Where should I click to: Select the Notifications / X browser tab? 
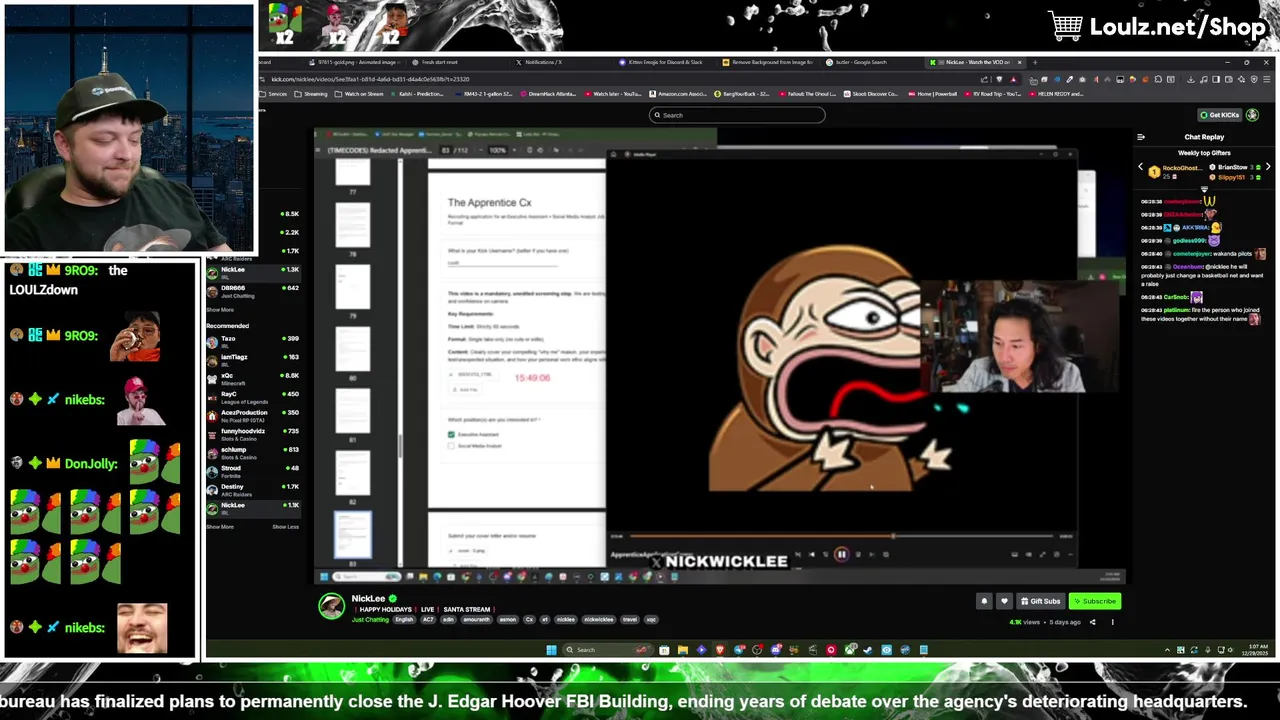pos(545,62)
